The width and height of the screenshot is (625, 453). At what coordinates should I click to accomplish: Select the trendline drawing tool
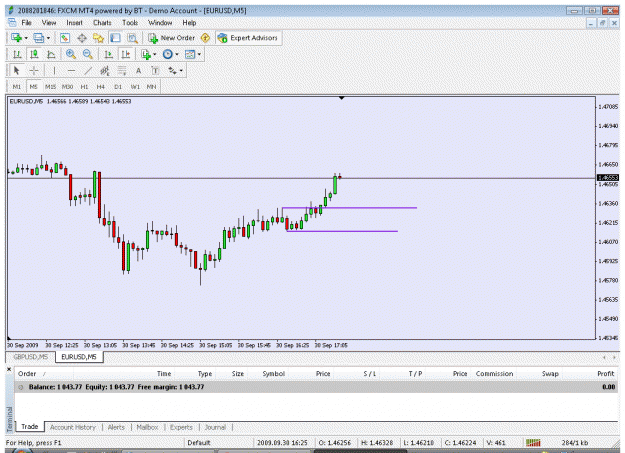[x=88, y=71]
